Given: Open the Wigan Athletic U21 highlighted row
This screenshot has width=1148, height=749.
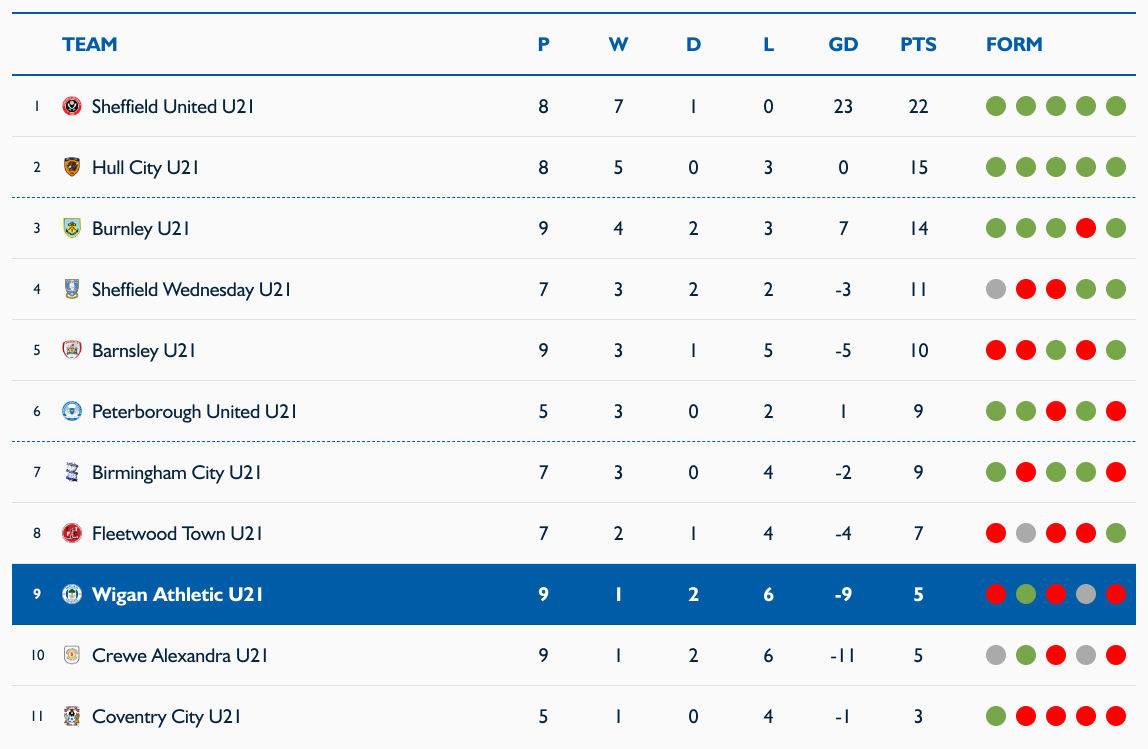Looking at the screenshot, I should click(x=574, y=595).
